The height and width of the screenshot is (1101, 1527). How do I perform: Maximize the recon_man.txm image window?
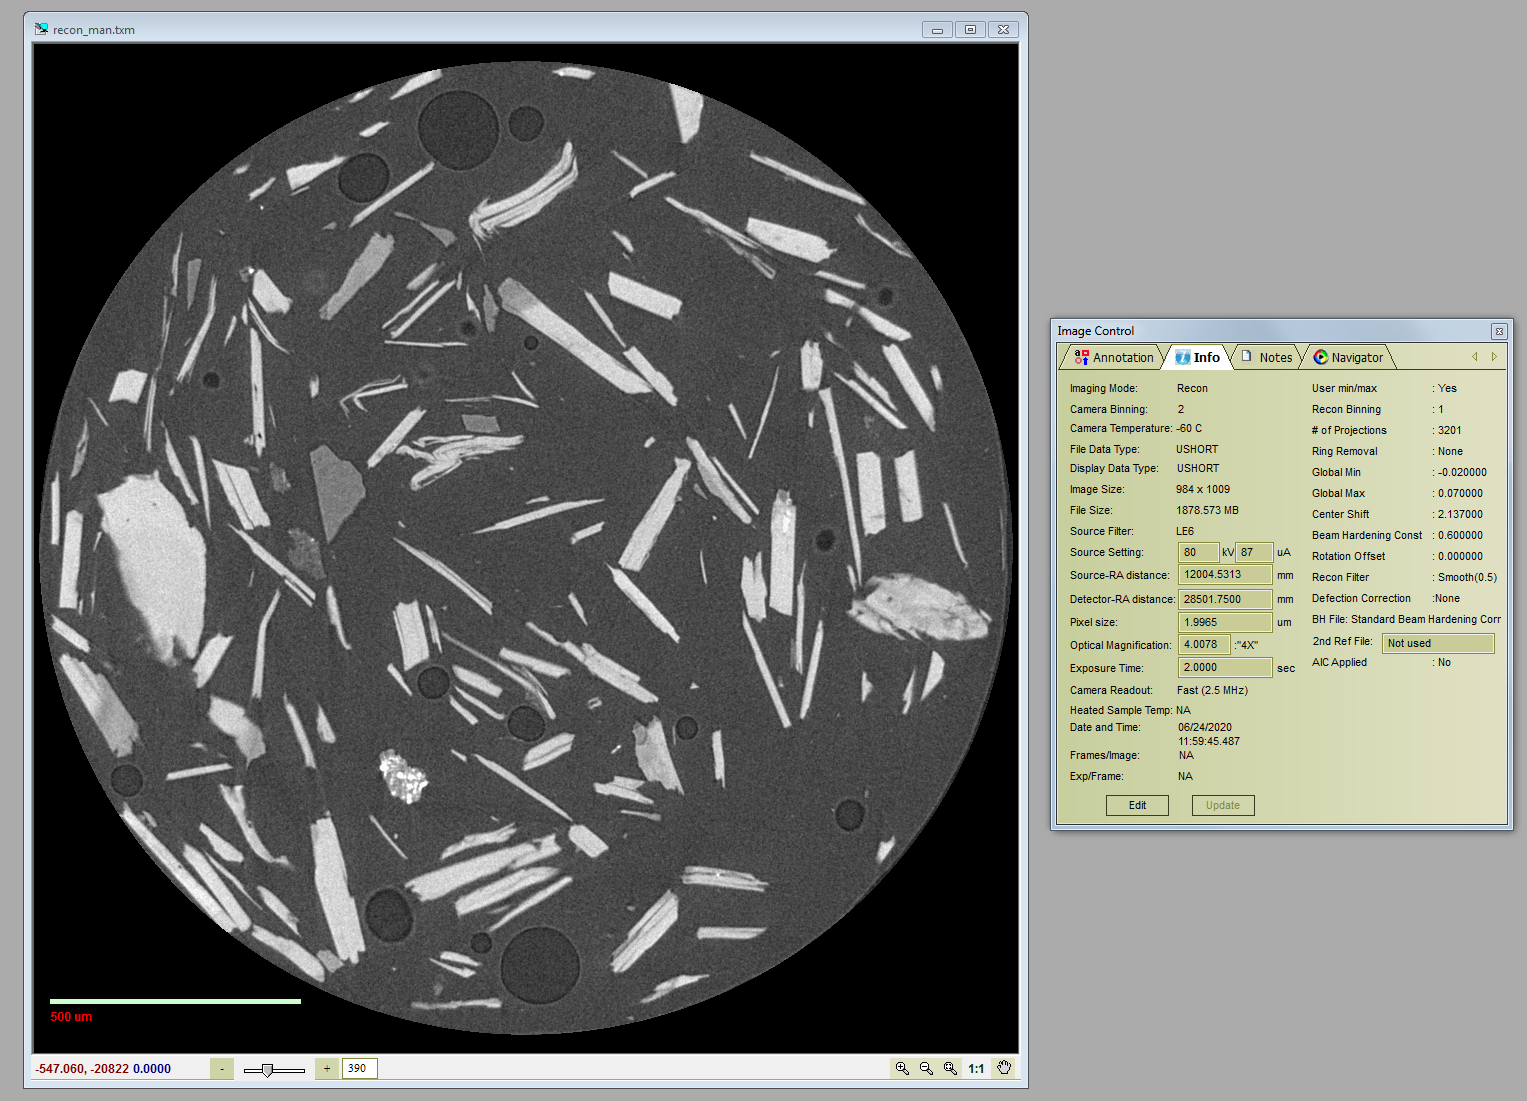(x=970, y=29)
